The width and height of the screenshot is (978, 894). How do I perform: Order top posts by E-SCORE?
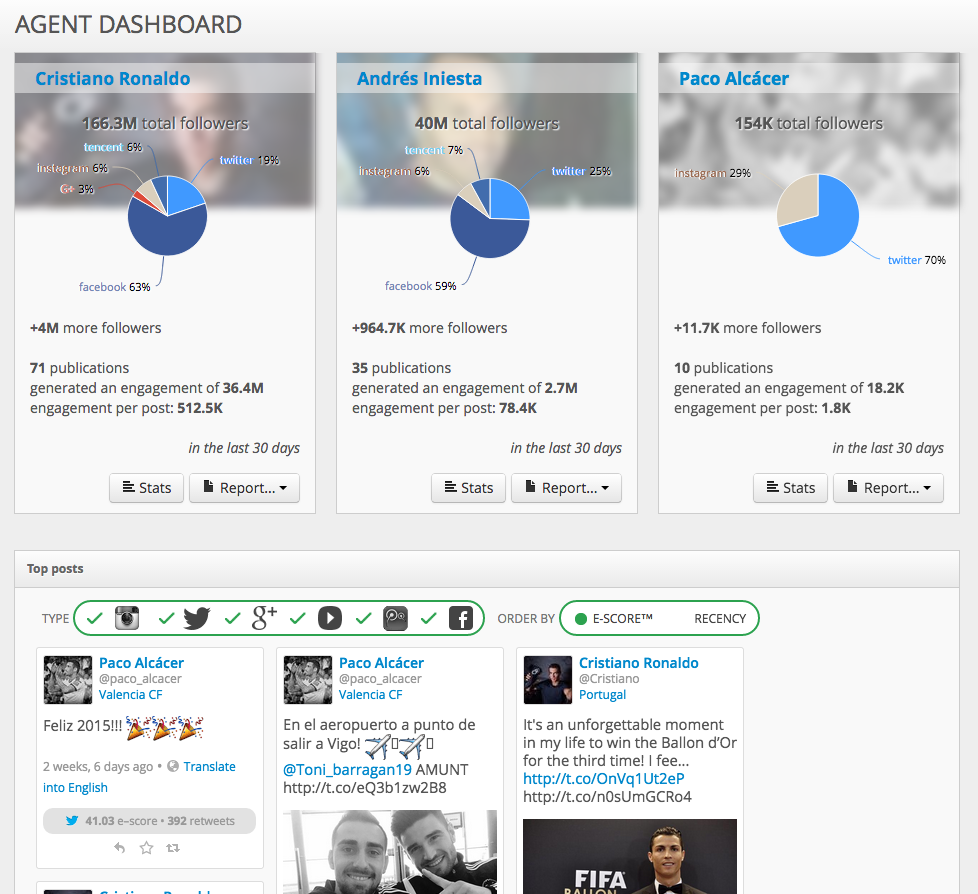click(x=614, y=618)
